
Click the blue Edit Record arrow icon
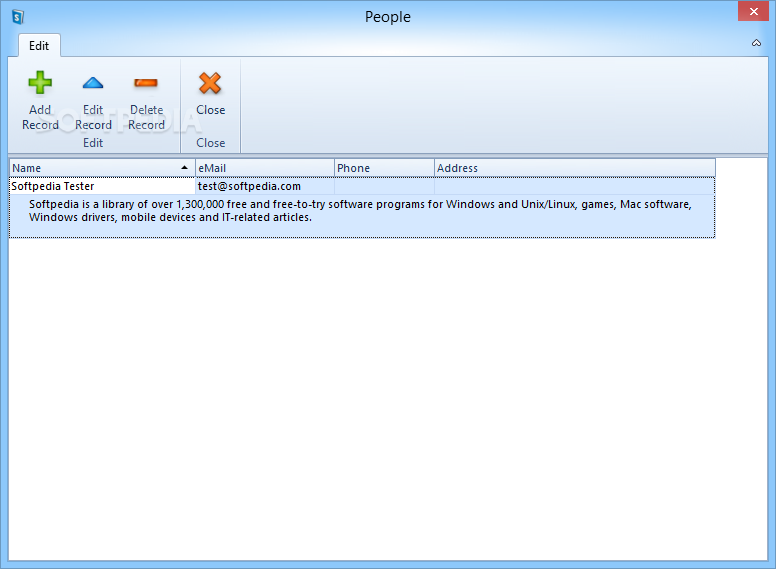tap(93, 83)
